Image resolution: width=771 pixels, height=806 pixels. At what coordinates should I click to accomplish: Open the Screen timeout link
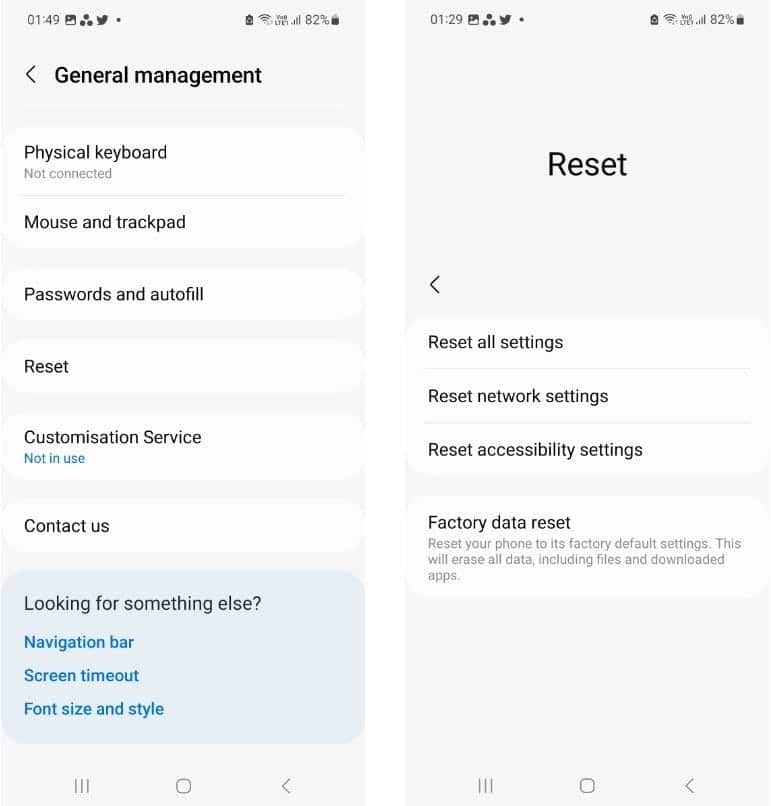[x=81, y=675]
